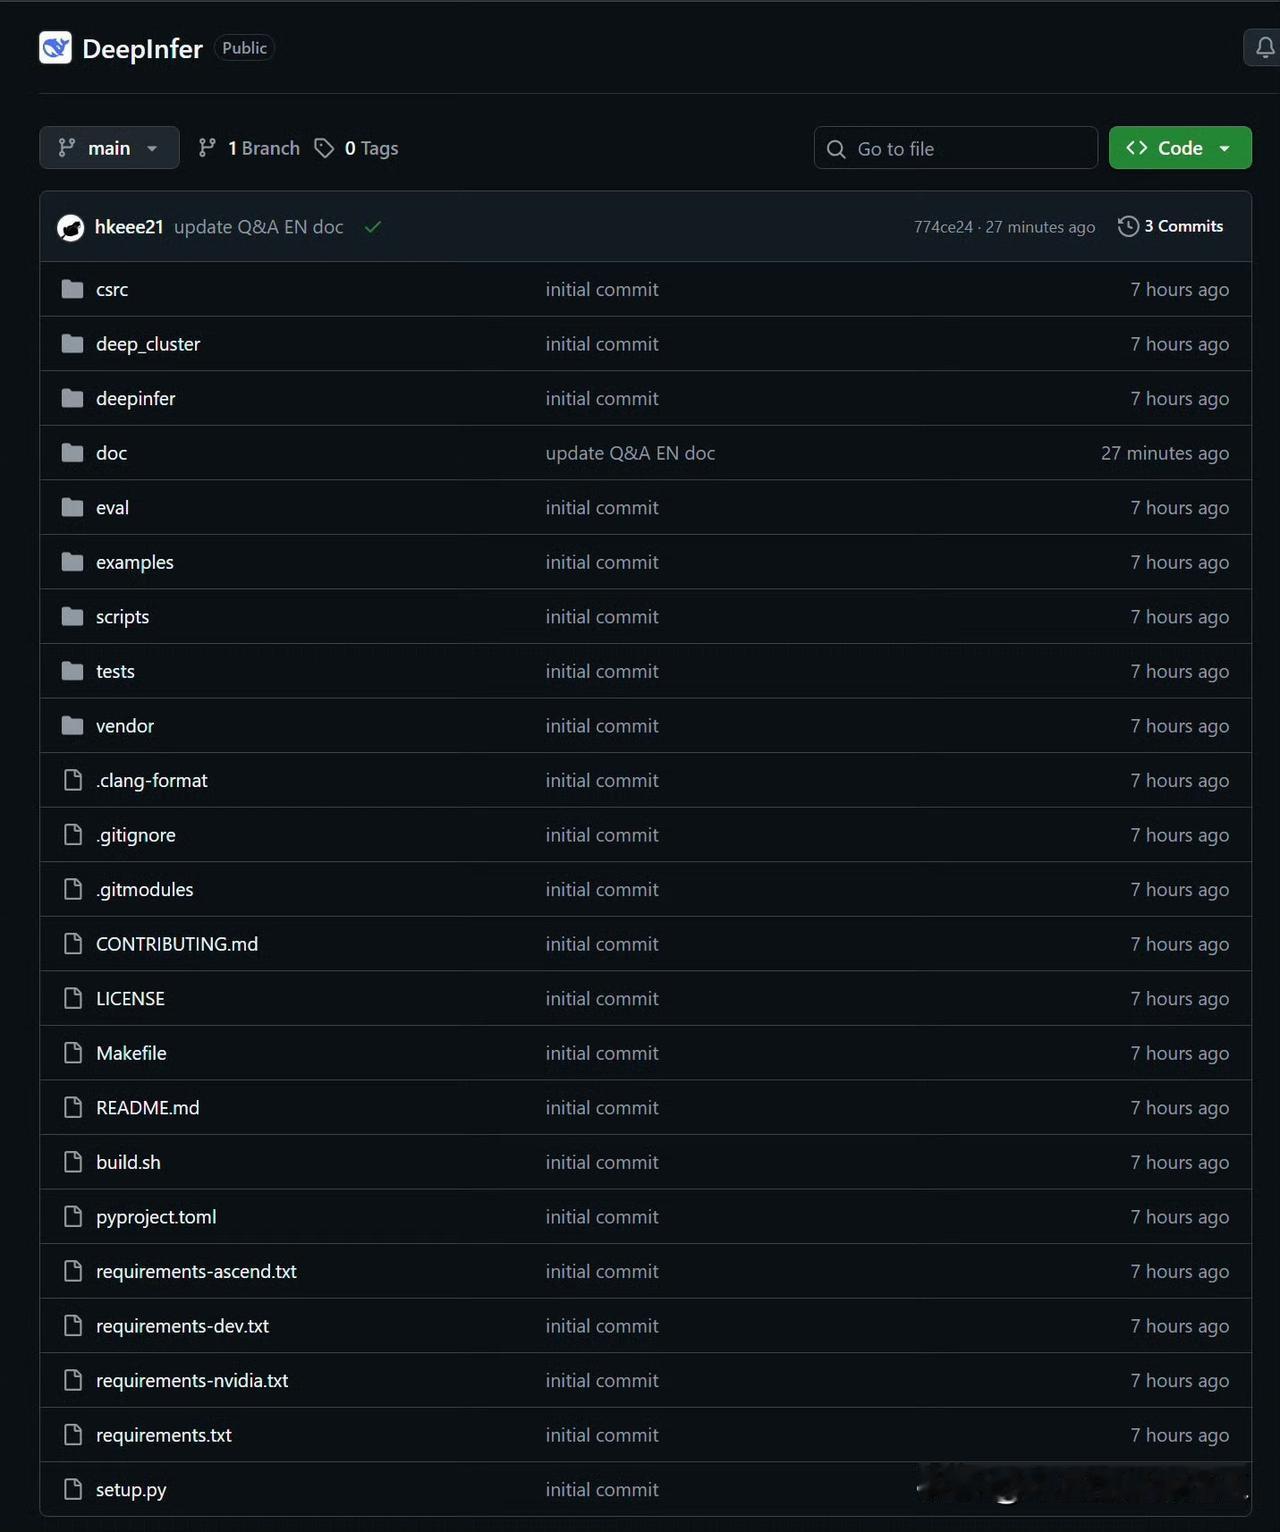Click the folder icon beside vendor
The height and width of the screenshot is (1532, 1280).
click(x=72, y=726)
